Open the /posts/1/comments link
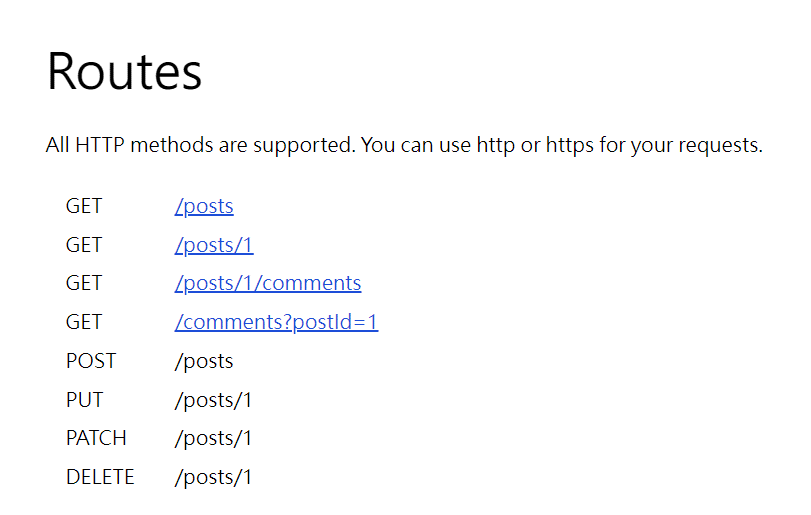Screen dimensions: 811x515 (267, 283)
